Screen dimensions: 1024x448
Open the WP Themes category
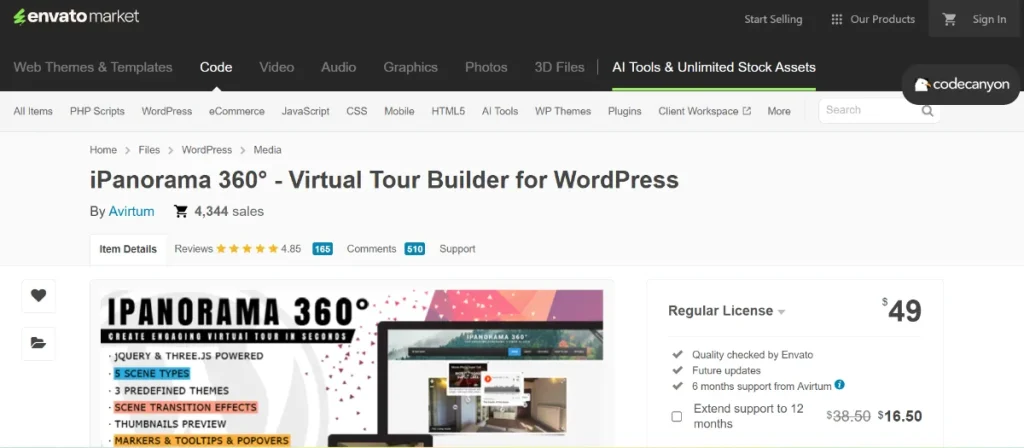pyautogui.click(x=562, y=111)
